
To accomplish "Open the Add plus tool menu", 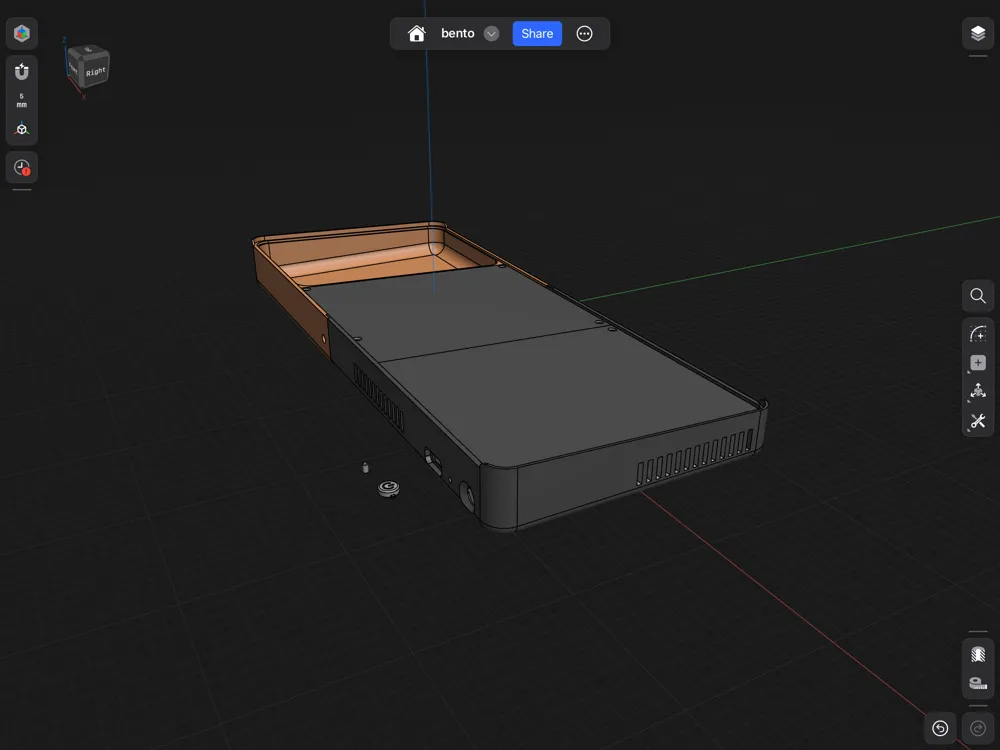I will coord(978,363).
